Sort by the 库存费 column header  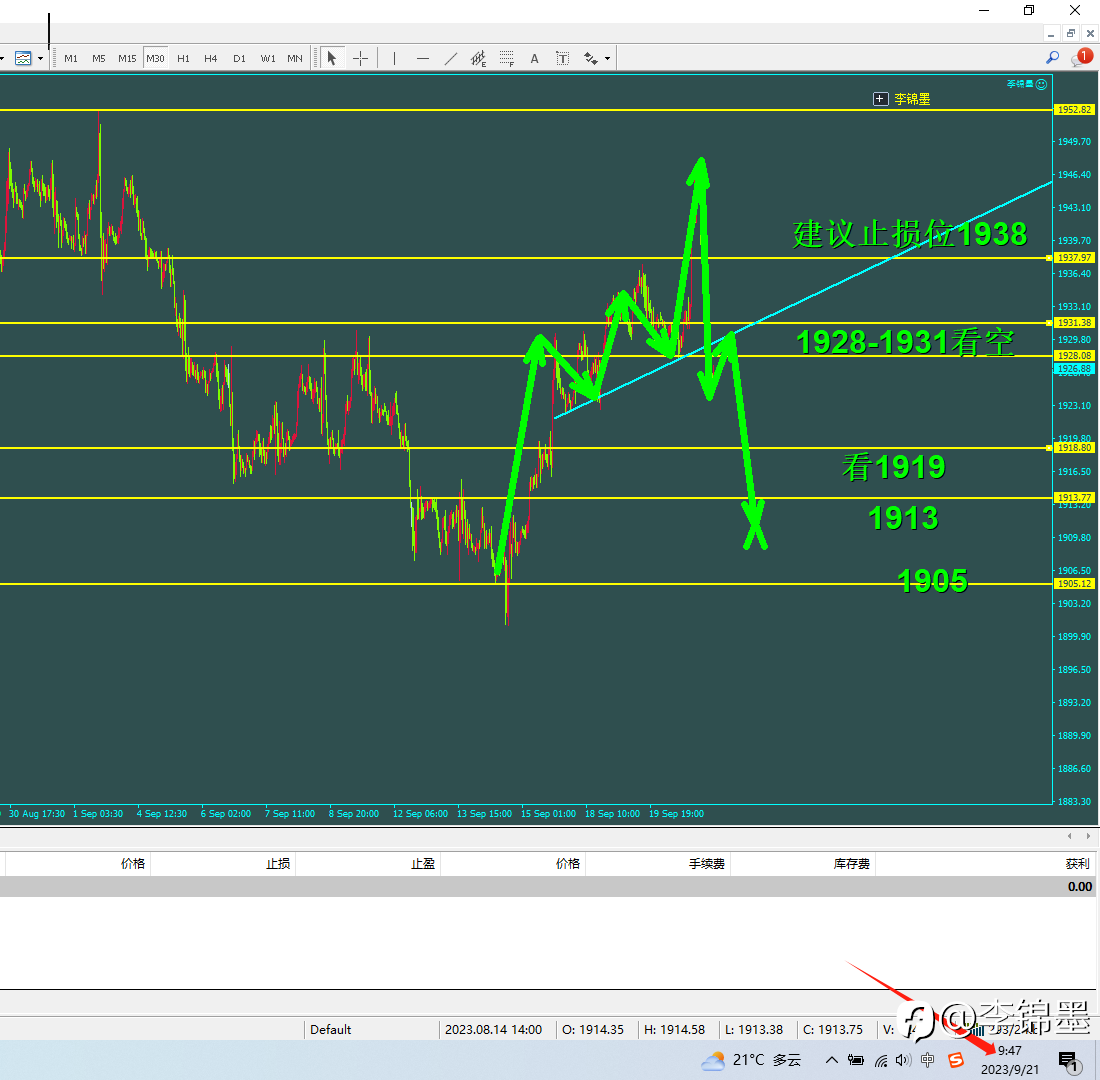[x=852, y=864]
